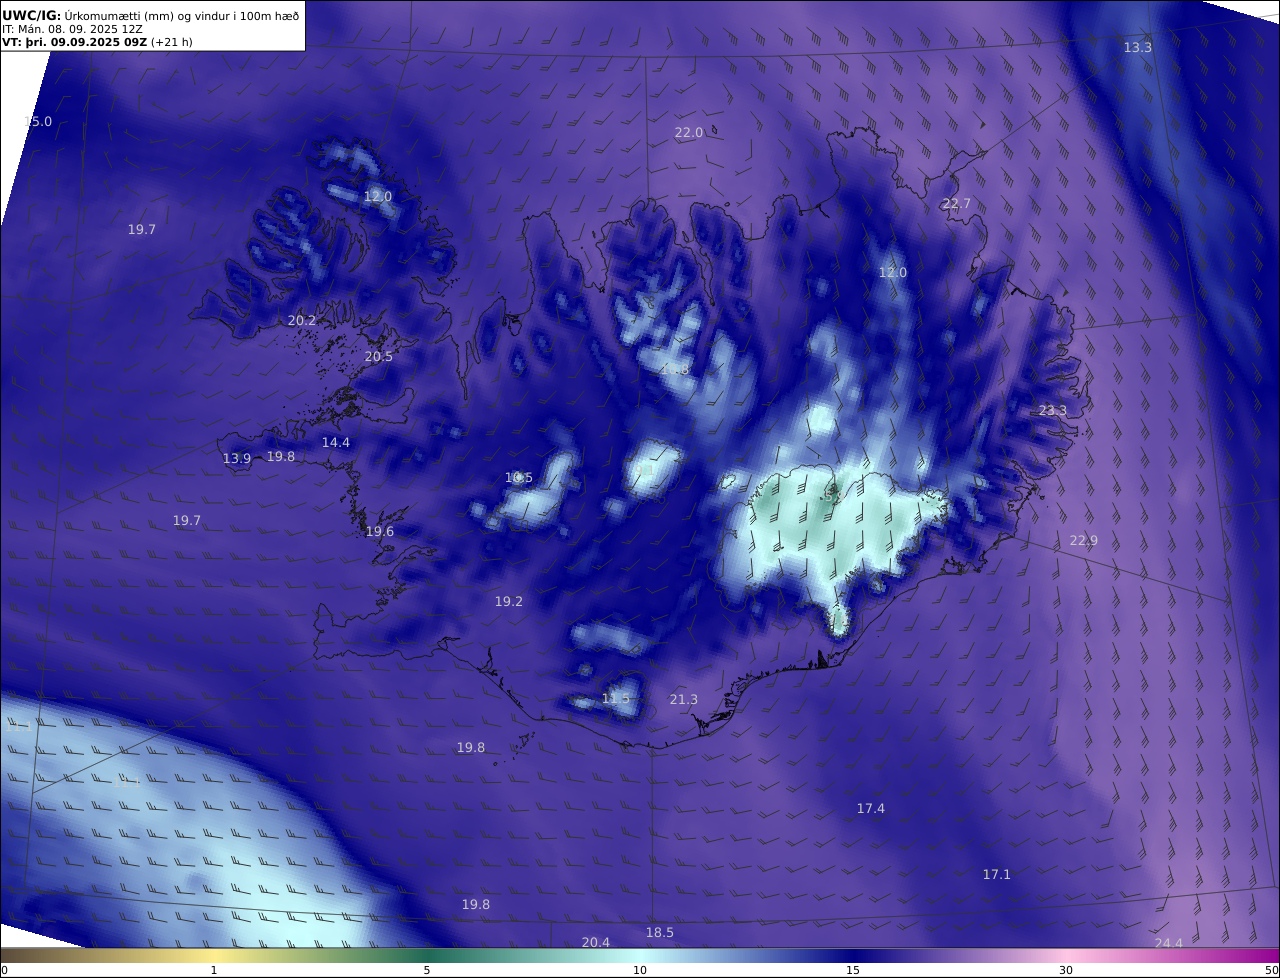Click the 11.5 value label
1280x978 pixels.
pos(616,699)
